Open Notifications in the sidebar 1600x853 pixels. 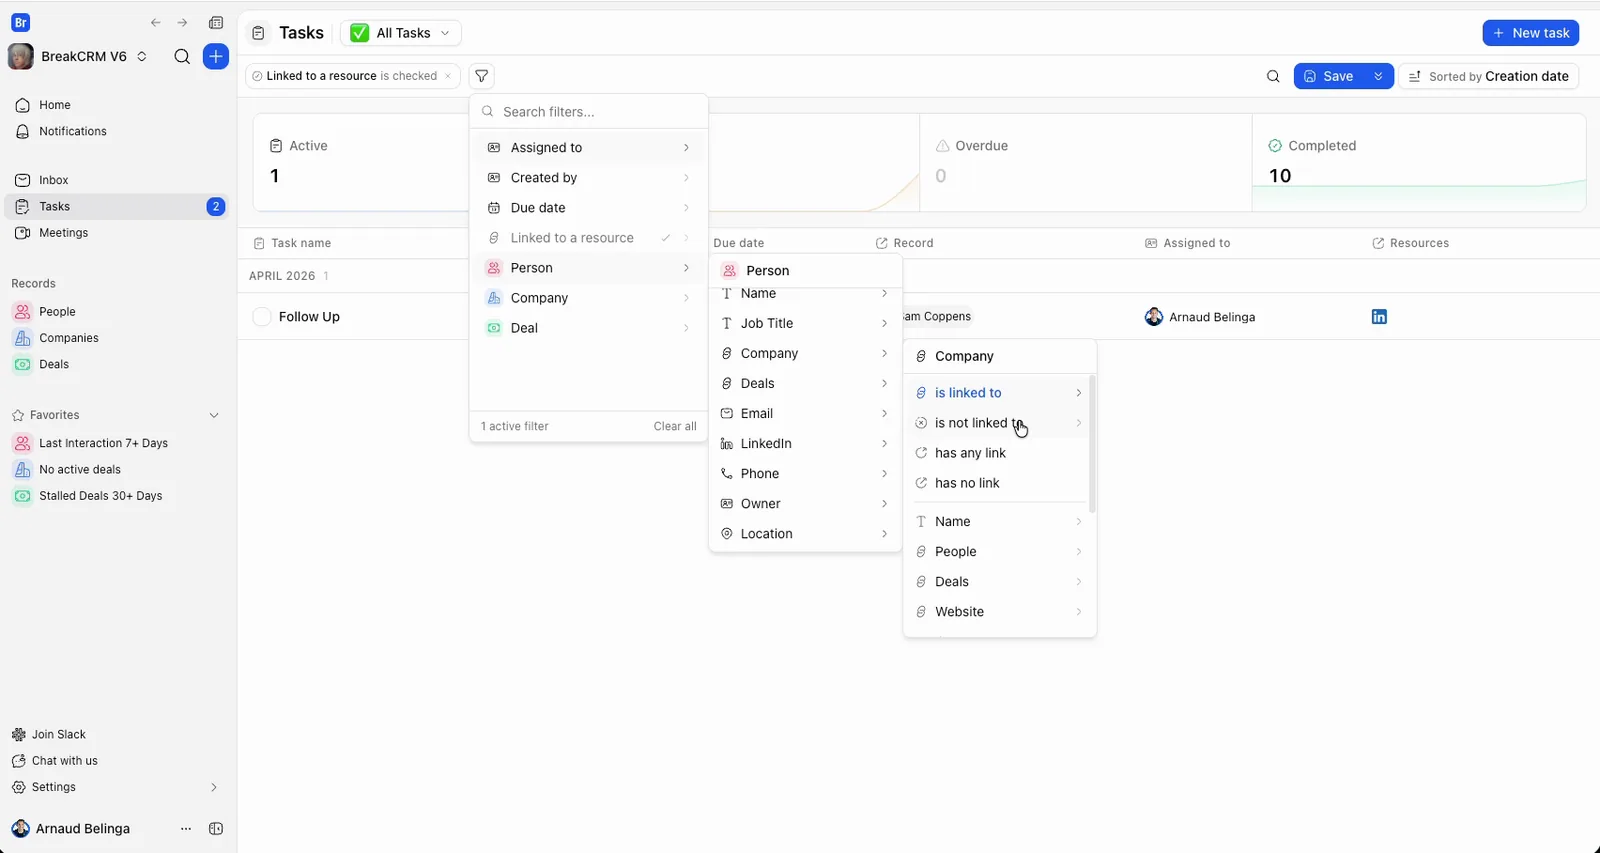click(117, 131)
